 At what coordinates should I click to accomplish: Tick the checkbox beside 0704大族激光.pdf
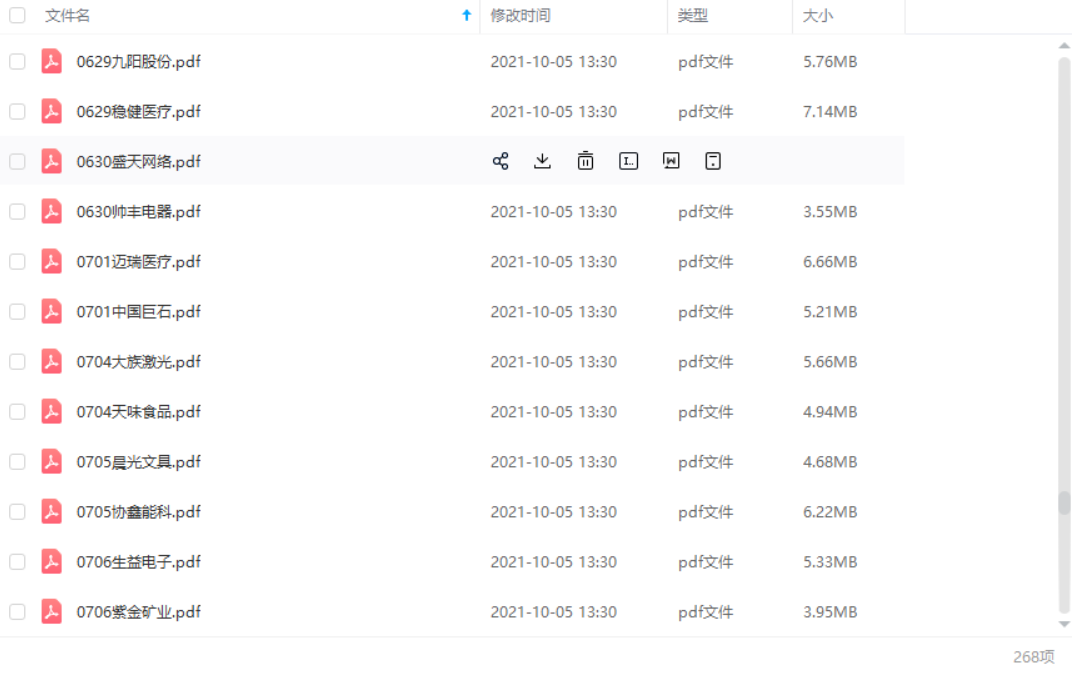tap(18, 362)
